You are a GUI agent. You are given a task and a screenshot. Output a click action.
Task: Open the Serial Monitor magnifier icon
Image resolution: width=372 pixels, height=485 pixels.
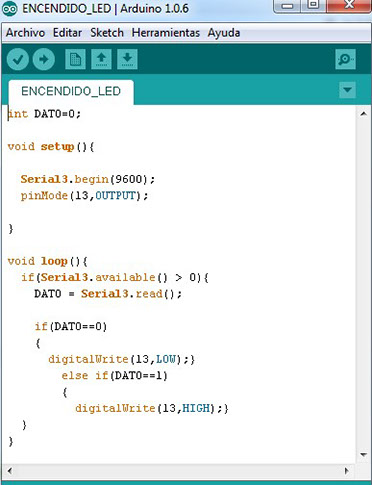coord(345,59)
